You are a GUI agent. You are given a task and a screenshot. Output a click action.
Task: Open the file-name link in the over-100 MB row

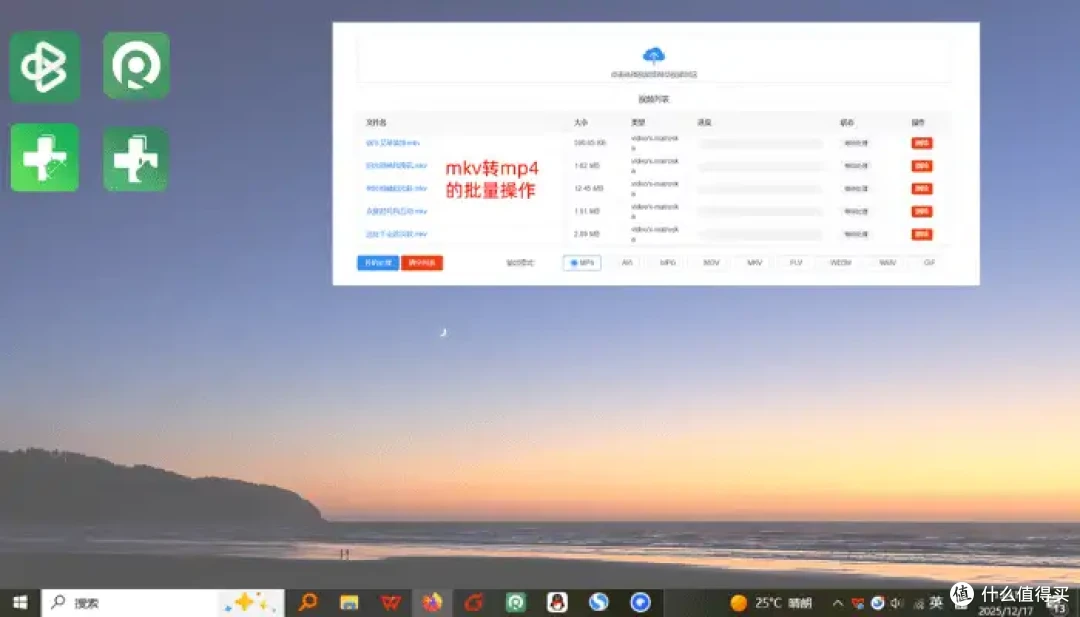(393, 143)
